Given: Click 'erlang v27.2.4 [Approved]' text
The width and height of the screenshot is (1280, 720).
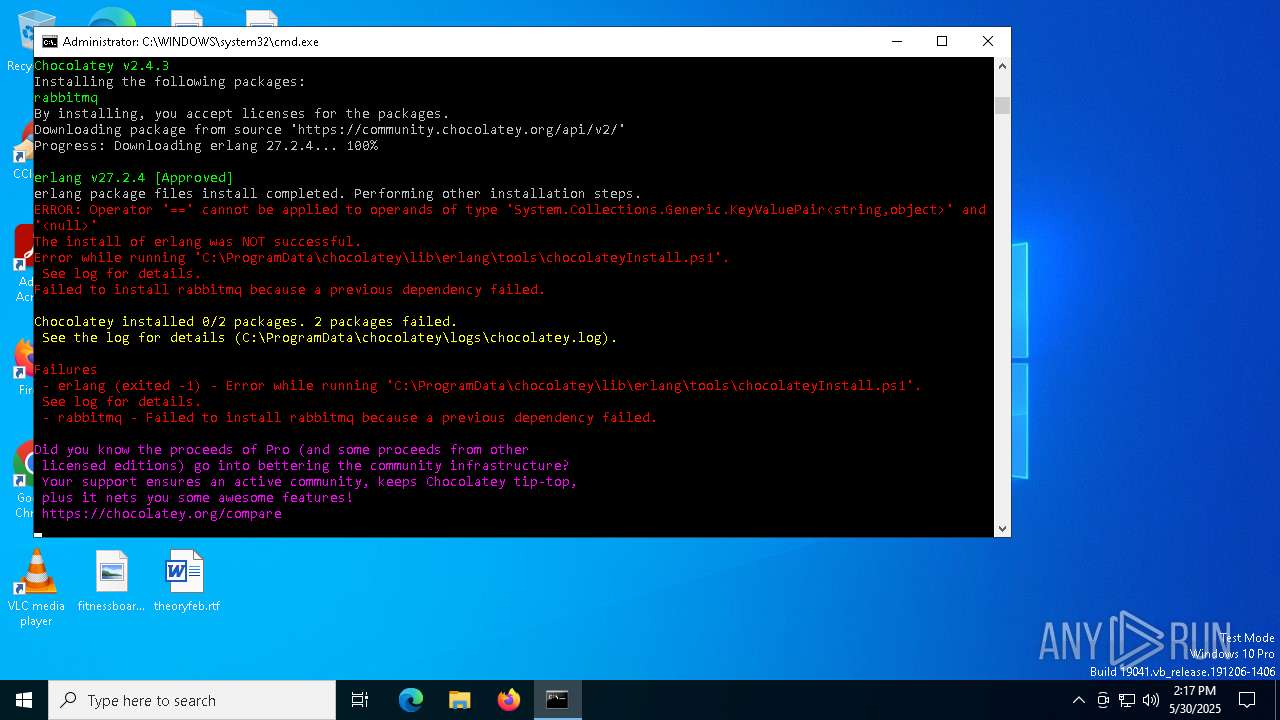Looking at the screenshot, I should click(134, 178).
